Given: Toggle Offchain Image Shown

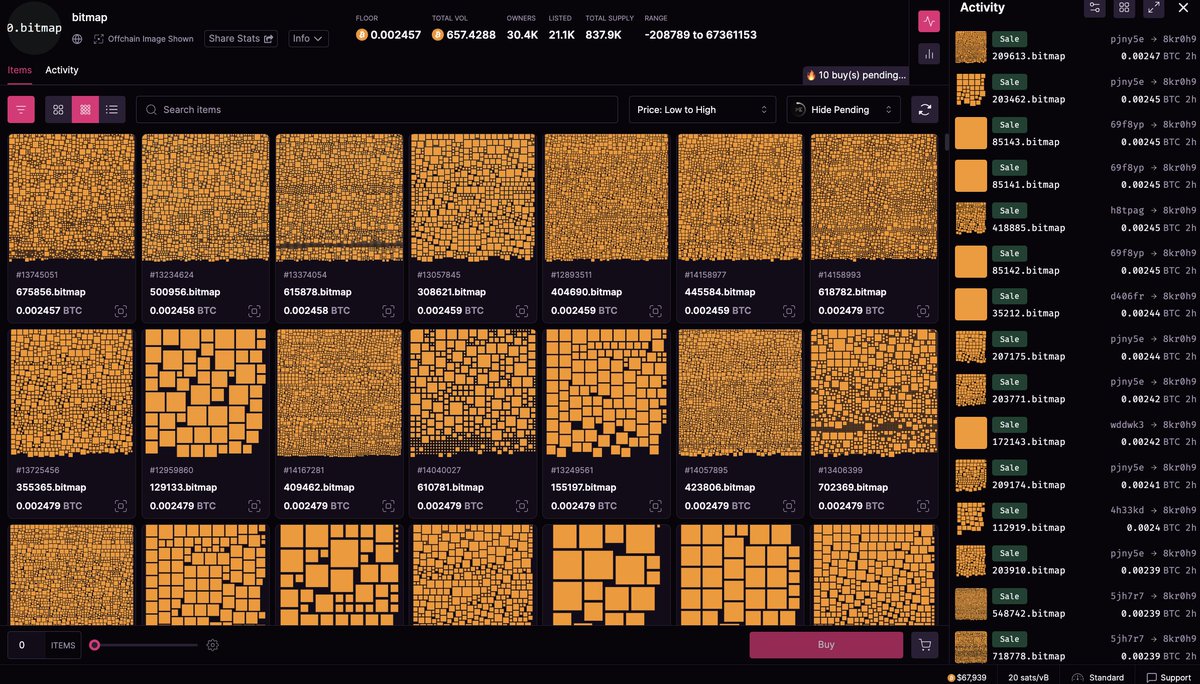Looking at the screenshot, I should (x=144, y=39).
